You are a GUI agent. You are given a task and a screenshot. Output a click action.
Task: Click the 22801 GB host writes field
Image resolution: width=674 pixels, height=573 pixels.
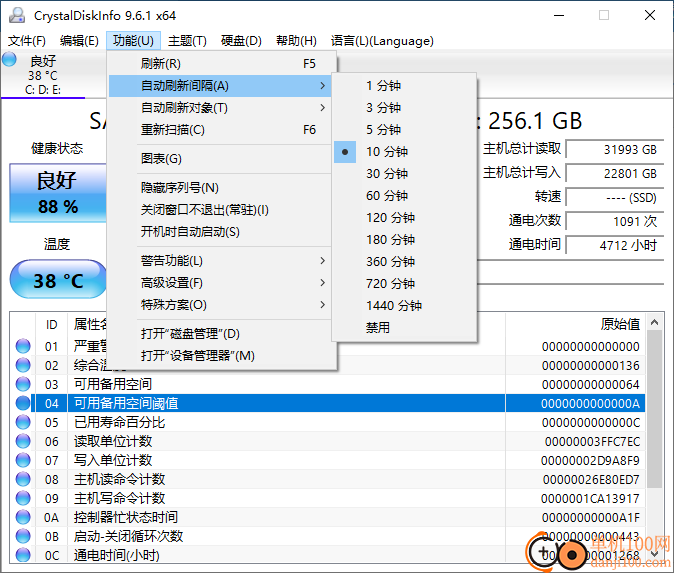click(x=615, y=174)
